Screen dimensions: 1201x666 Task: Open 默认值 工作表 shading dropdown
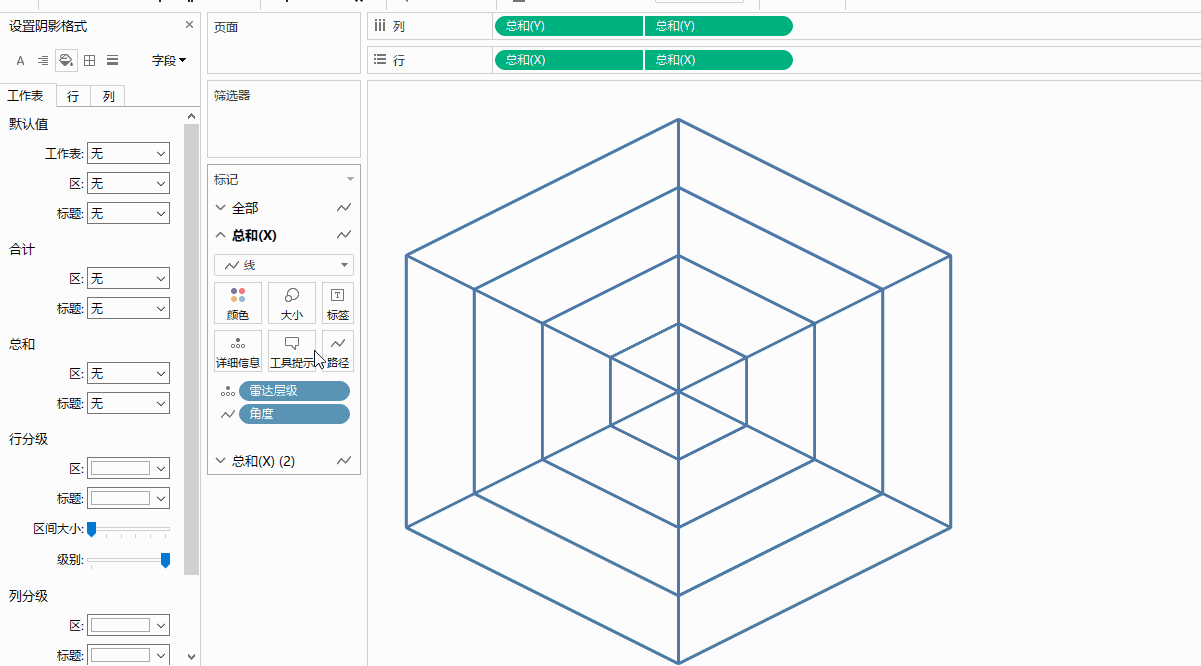coord(128,153)
